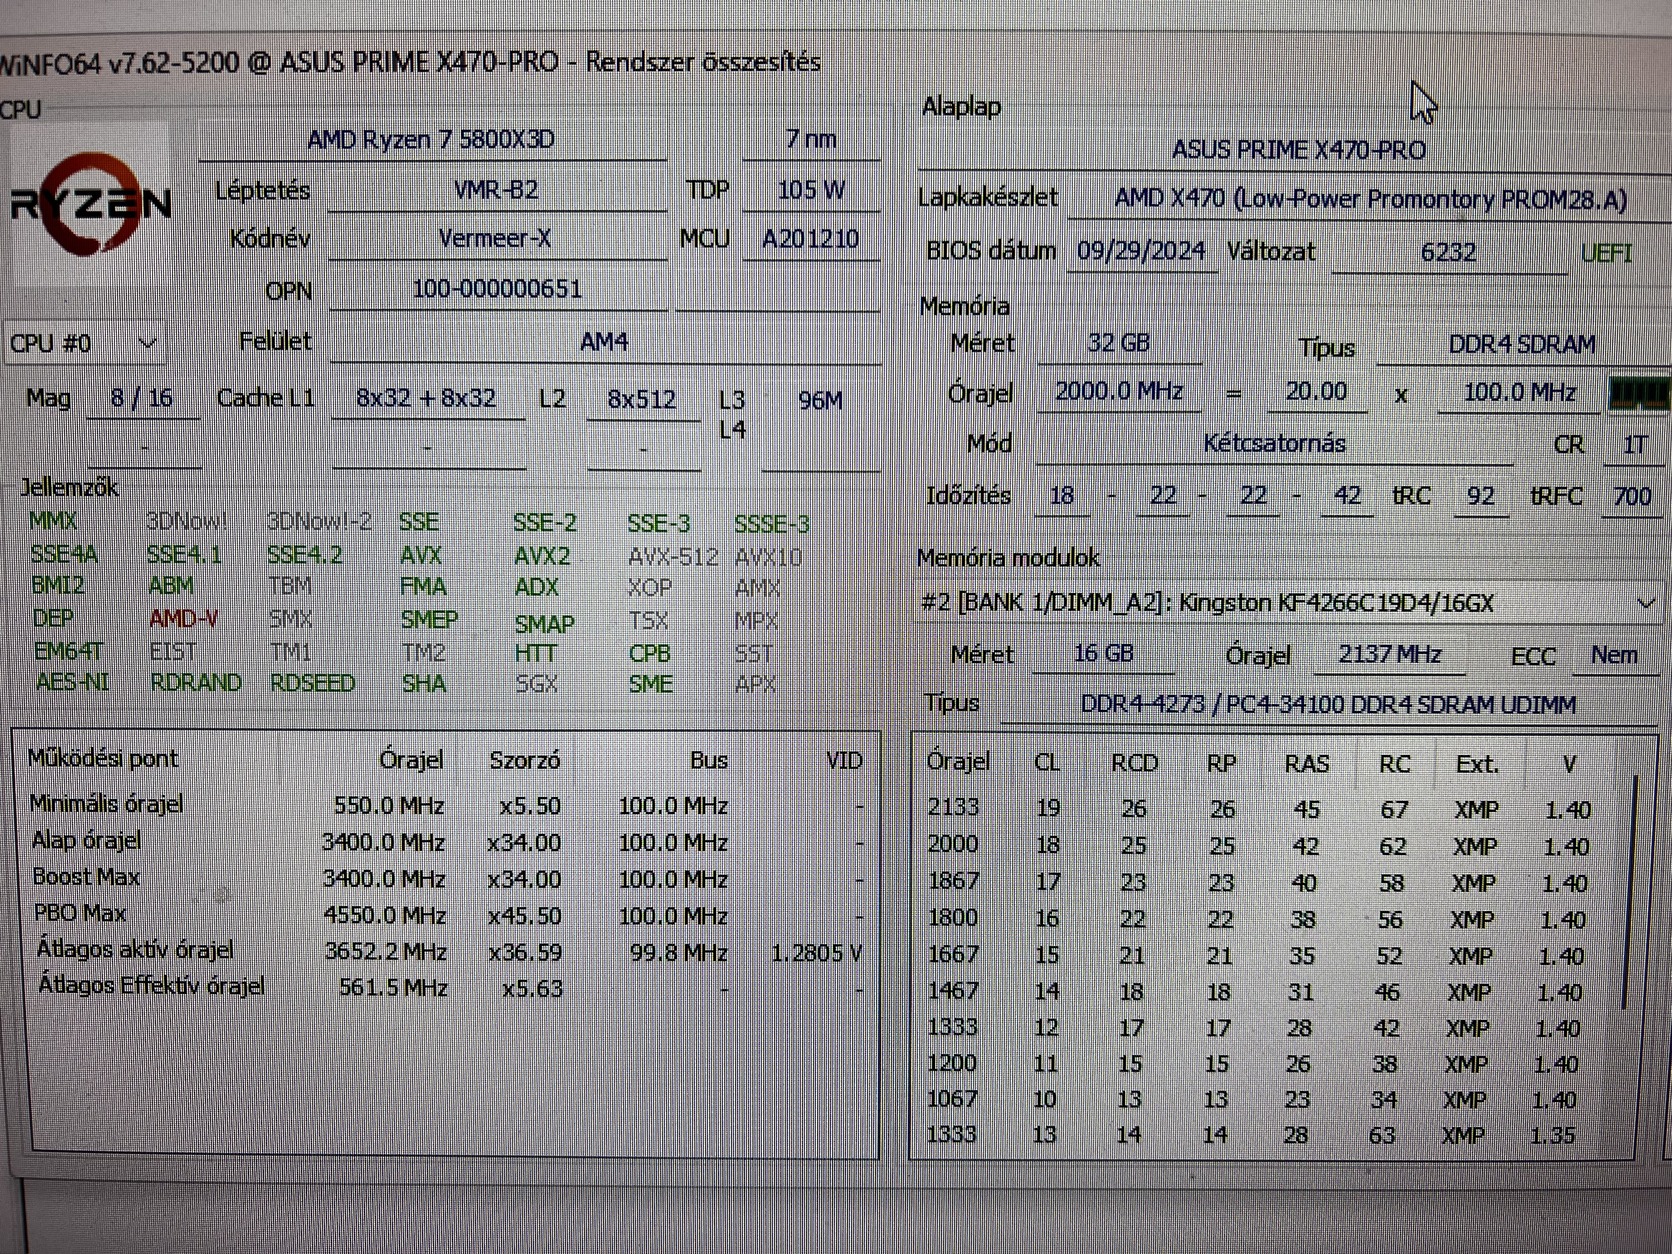Click the Ext. column header in memory table
This screenshot has height=1254, width=1672.
pyautogui.click(x=1477, y=764)
